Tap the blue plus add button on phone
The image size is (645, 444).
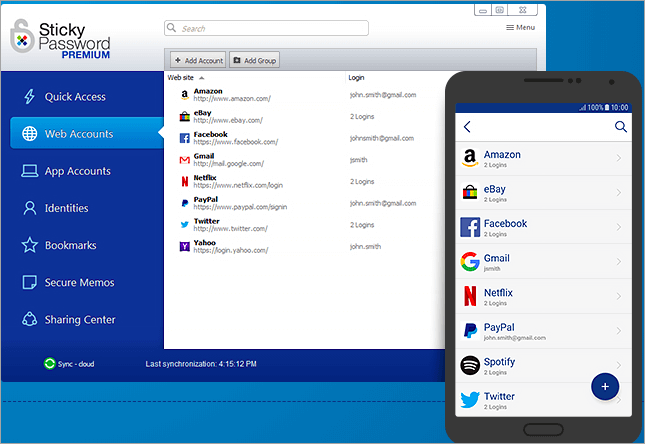click(x=605, y=386)
